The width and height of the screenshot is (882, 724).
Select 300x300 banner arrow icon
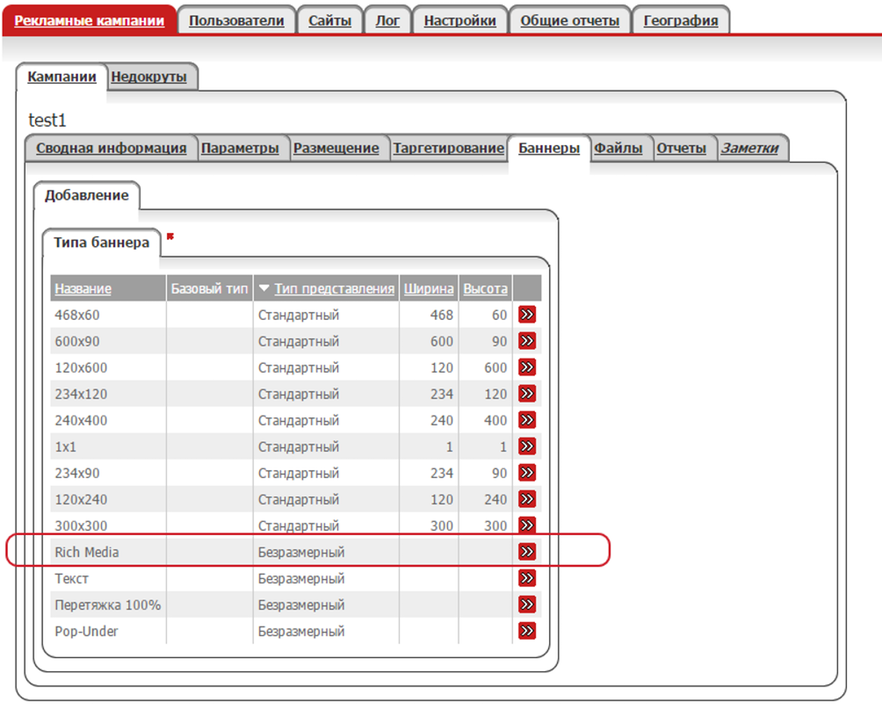pyautogui.click(x=526, y=525)
